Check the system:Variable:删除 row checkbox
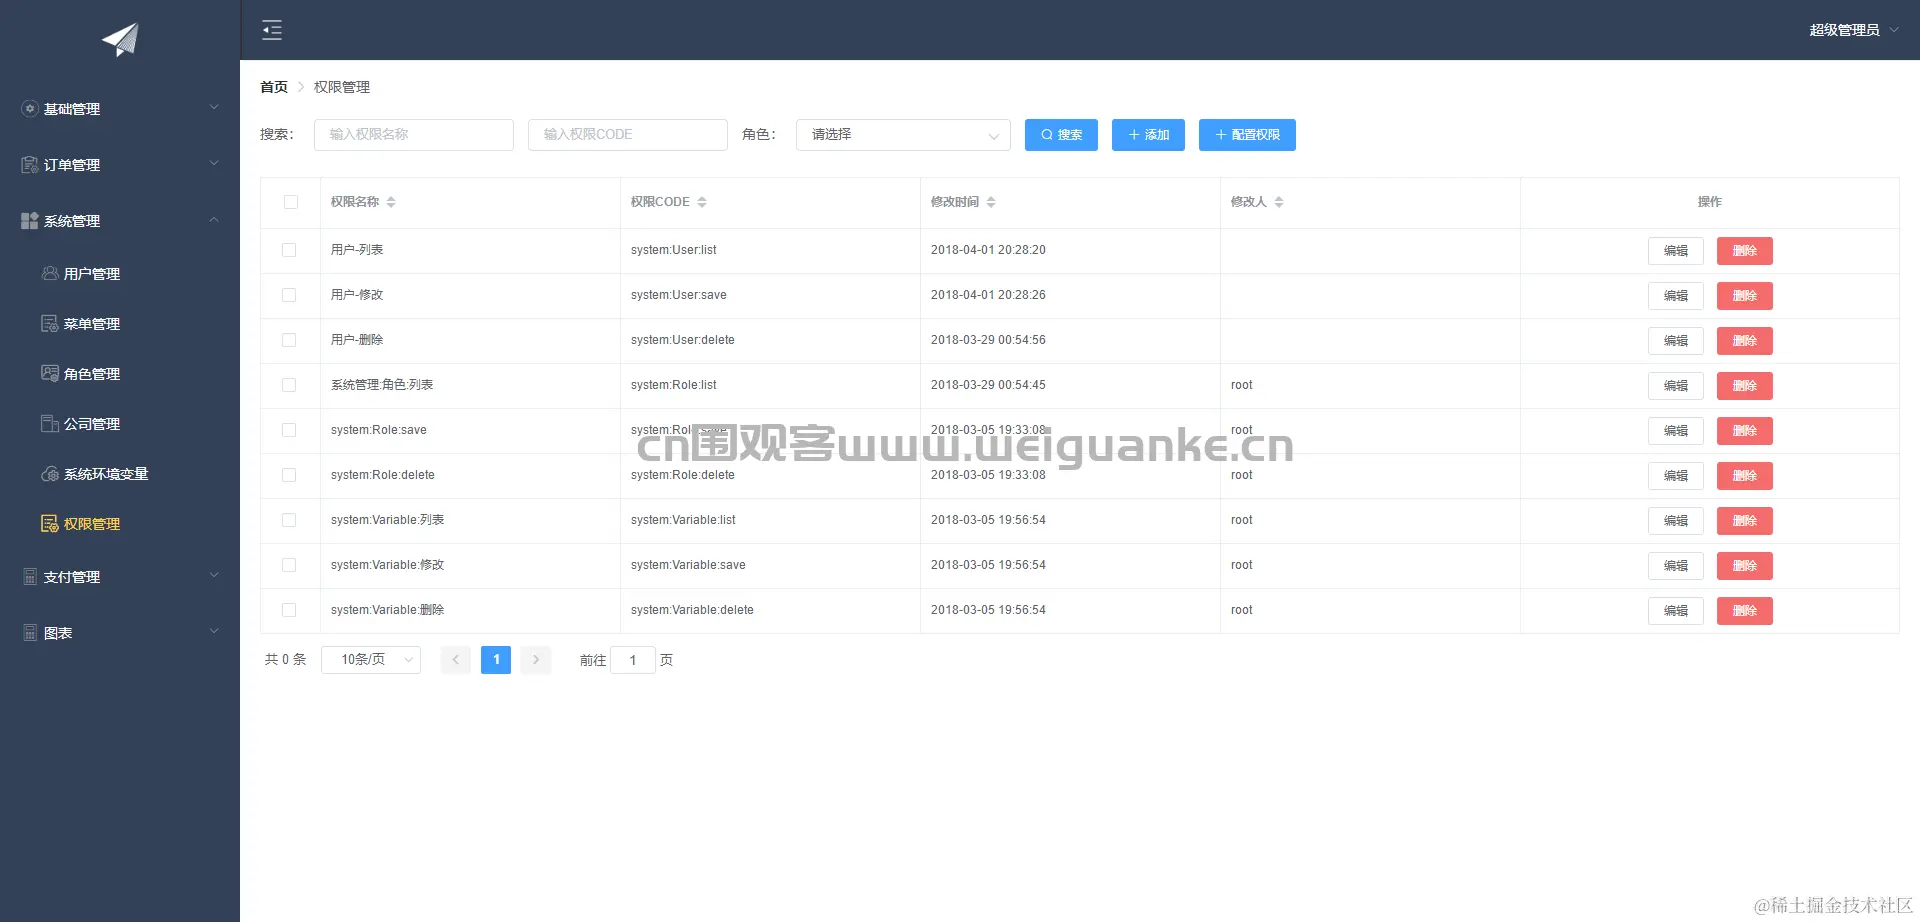The image size is (1920, 922). click(x=289, y=610)
